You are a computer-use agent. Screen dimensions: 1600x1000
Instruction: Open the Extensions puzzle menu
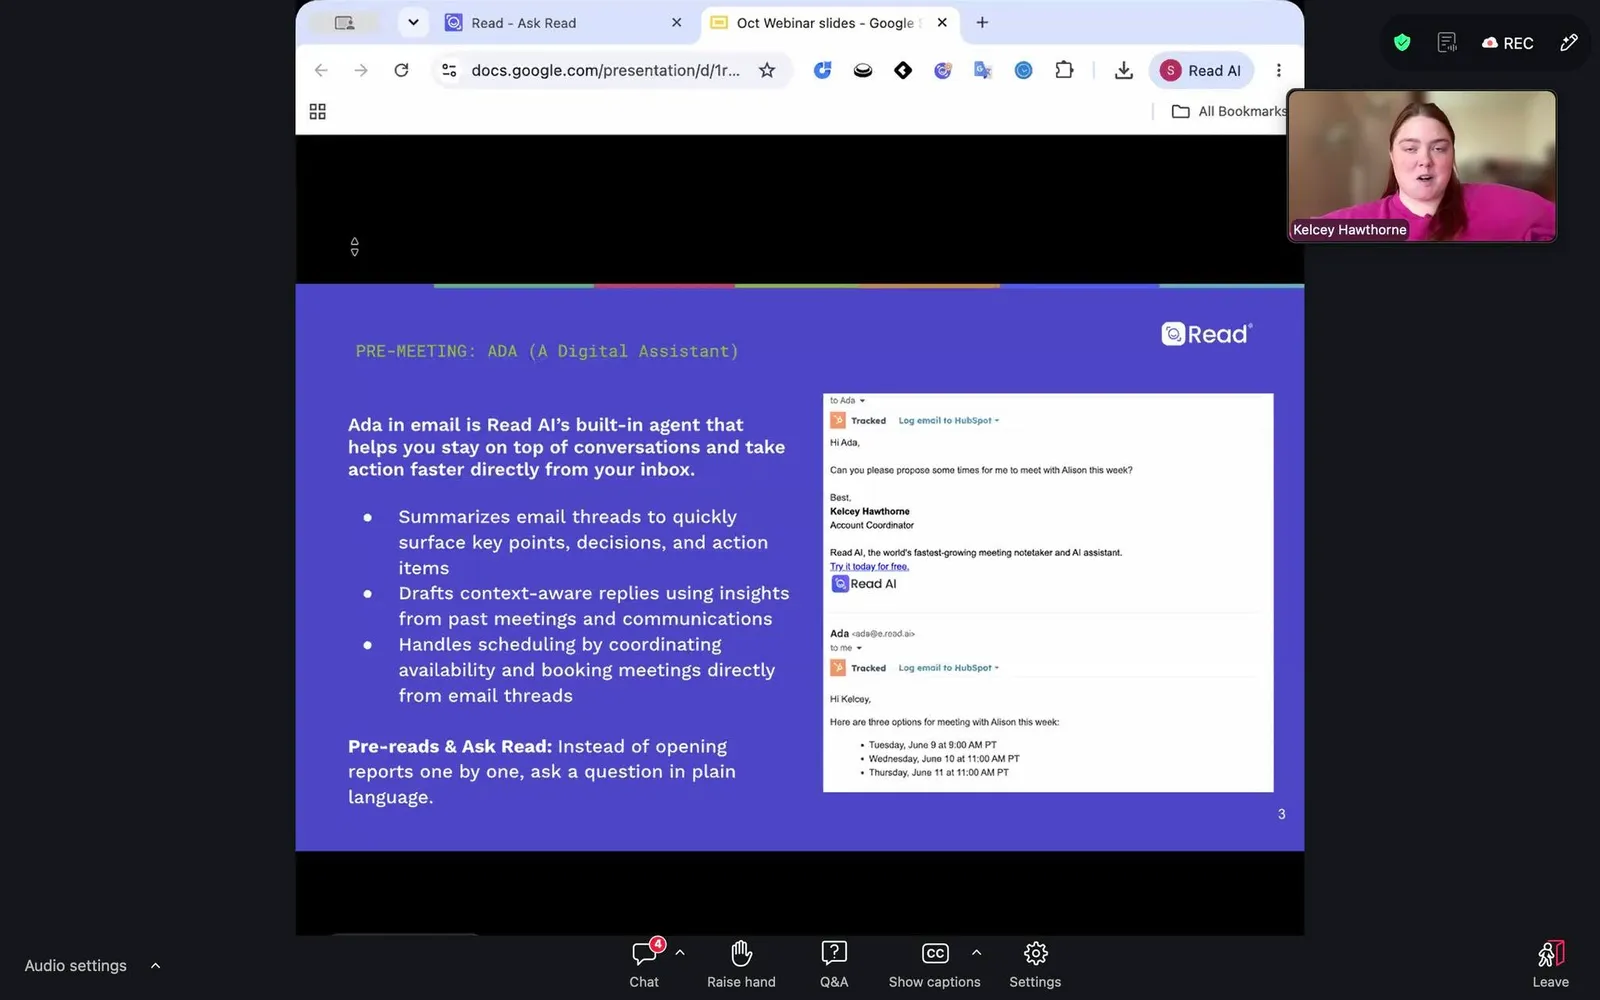pyautogui.click(x=1064, y=70)
